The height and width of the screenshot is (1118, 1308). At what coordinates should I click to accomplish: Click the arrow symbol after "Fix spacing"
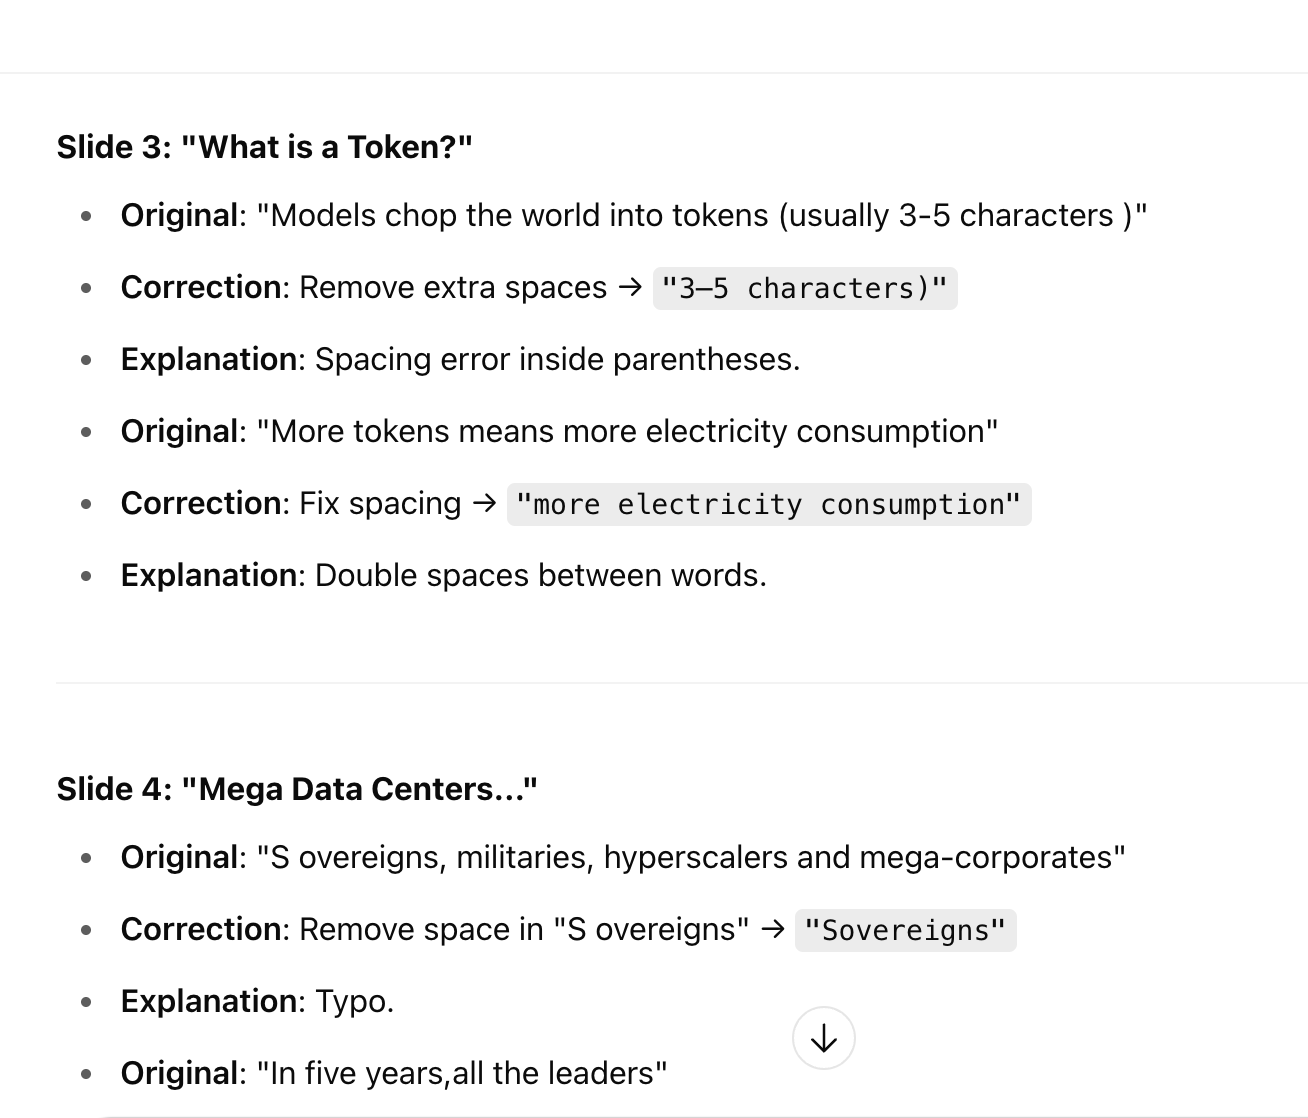point(484,503)
